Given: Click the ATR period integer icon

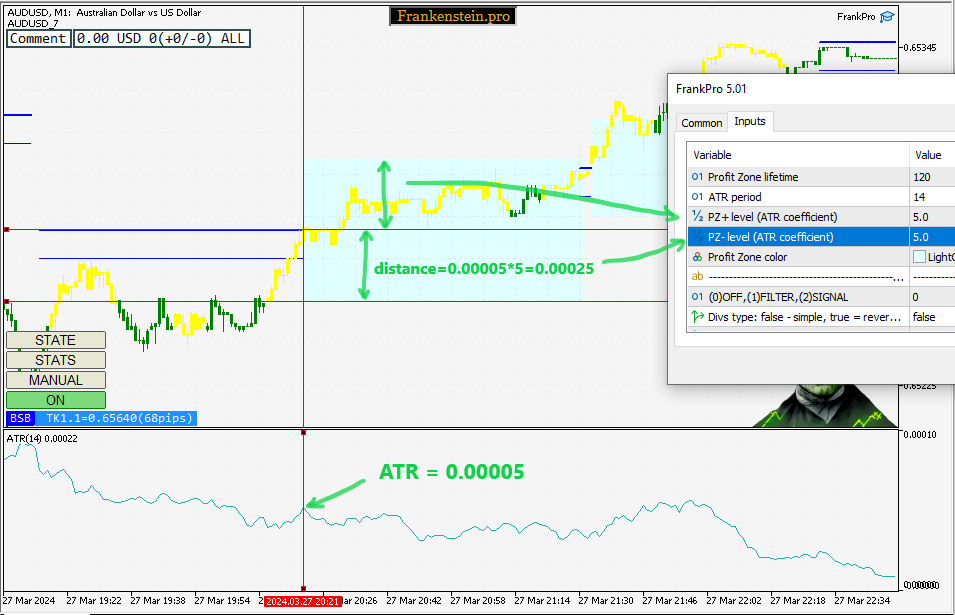Looking at the screenshot, I should click(697, 197).
